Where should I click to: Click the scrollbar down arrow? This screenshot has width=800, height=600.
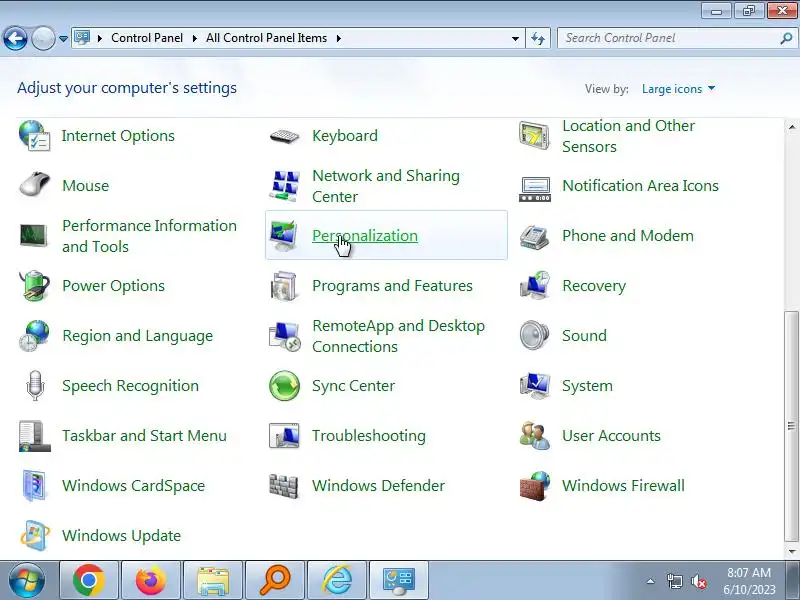(x=792, y=552)
